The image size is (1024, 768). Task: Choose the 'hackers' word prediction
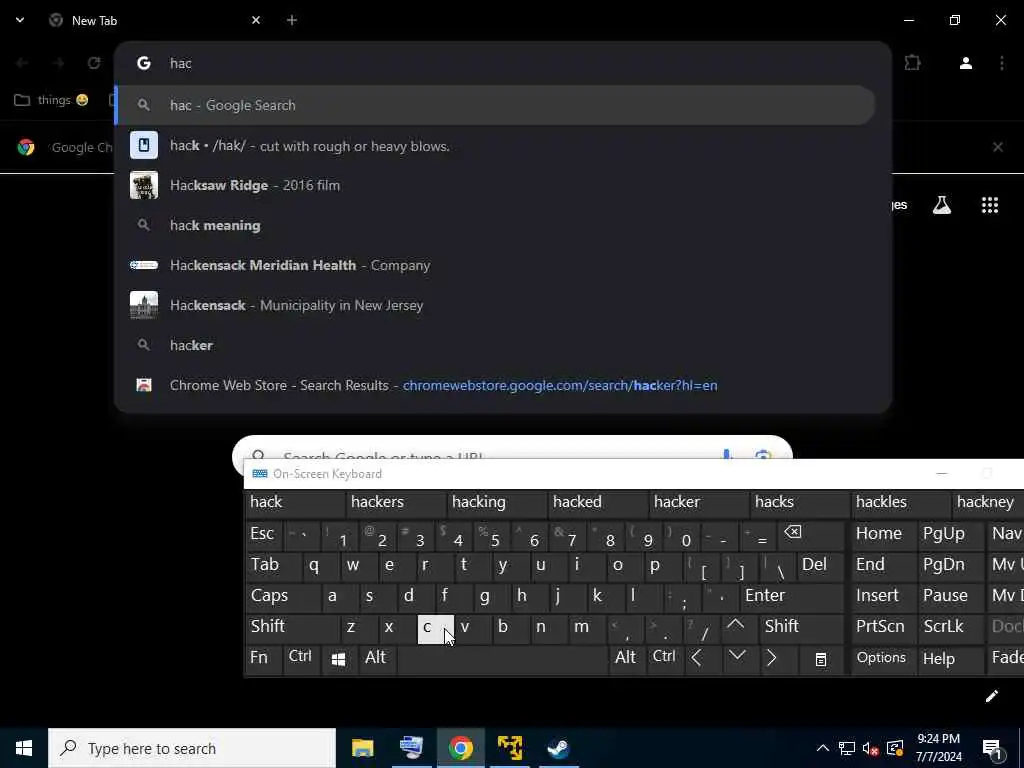396,502
